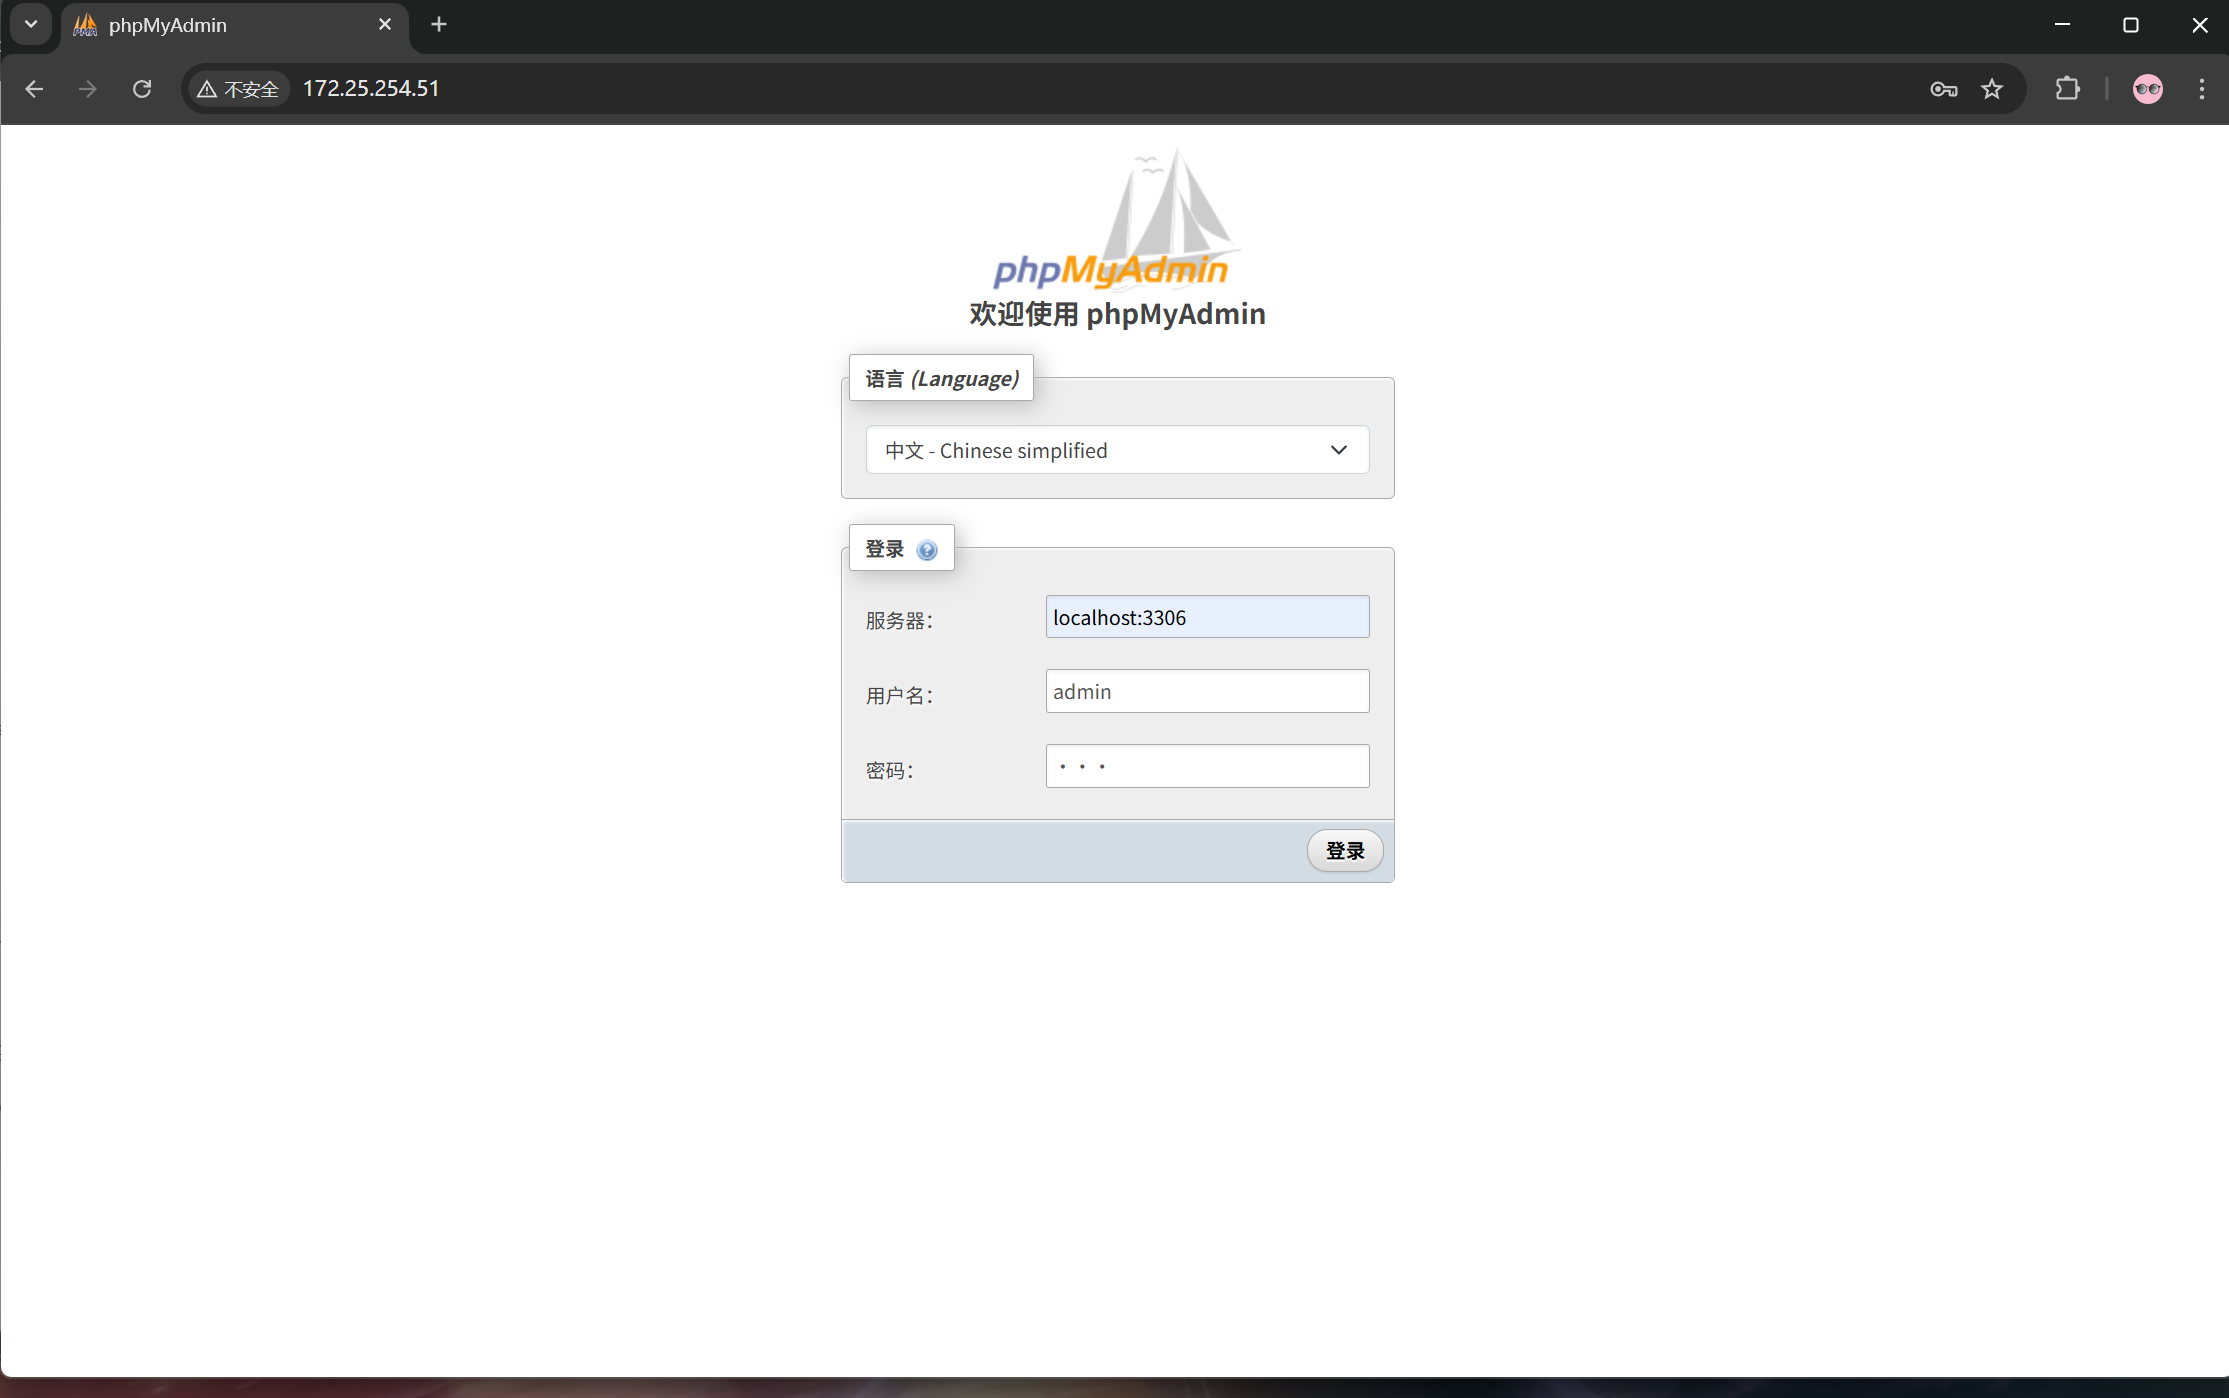
Task: Bookmark this page with the star
Action: (1992, 89)
